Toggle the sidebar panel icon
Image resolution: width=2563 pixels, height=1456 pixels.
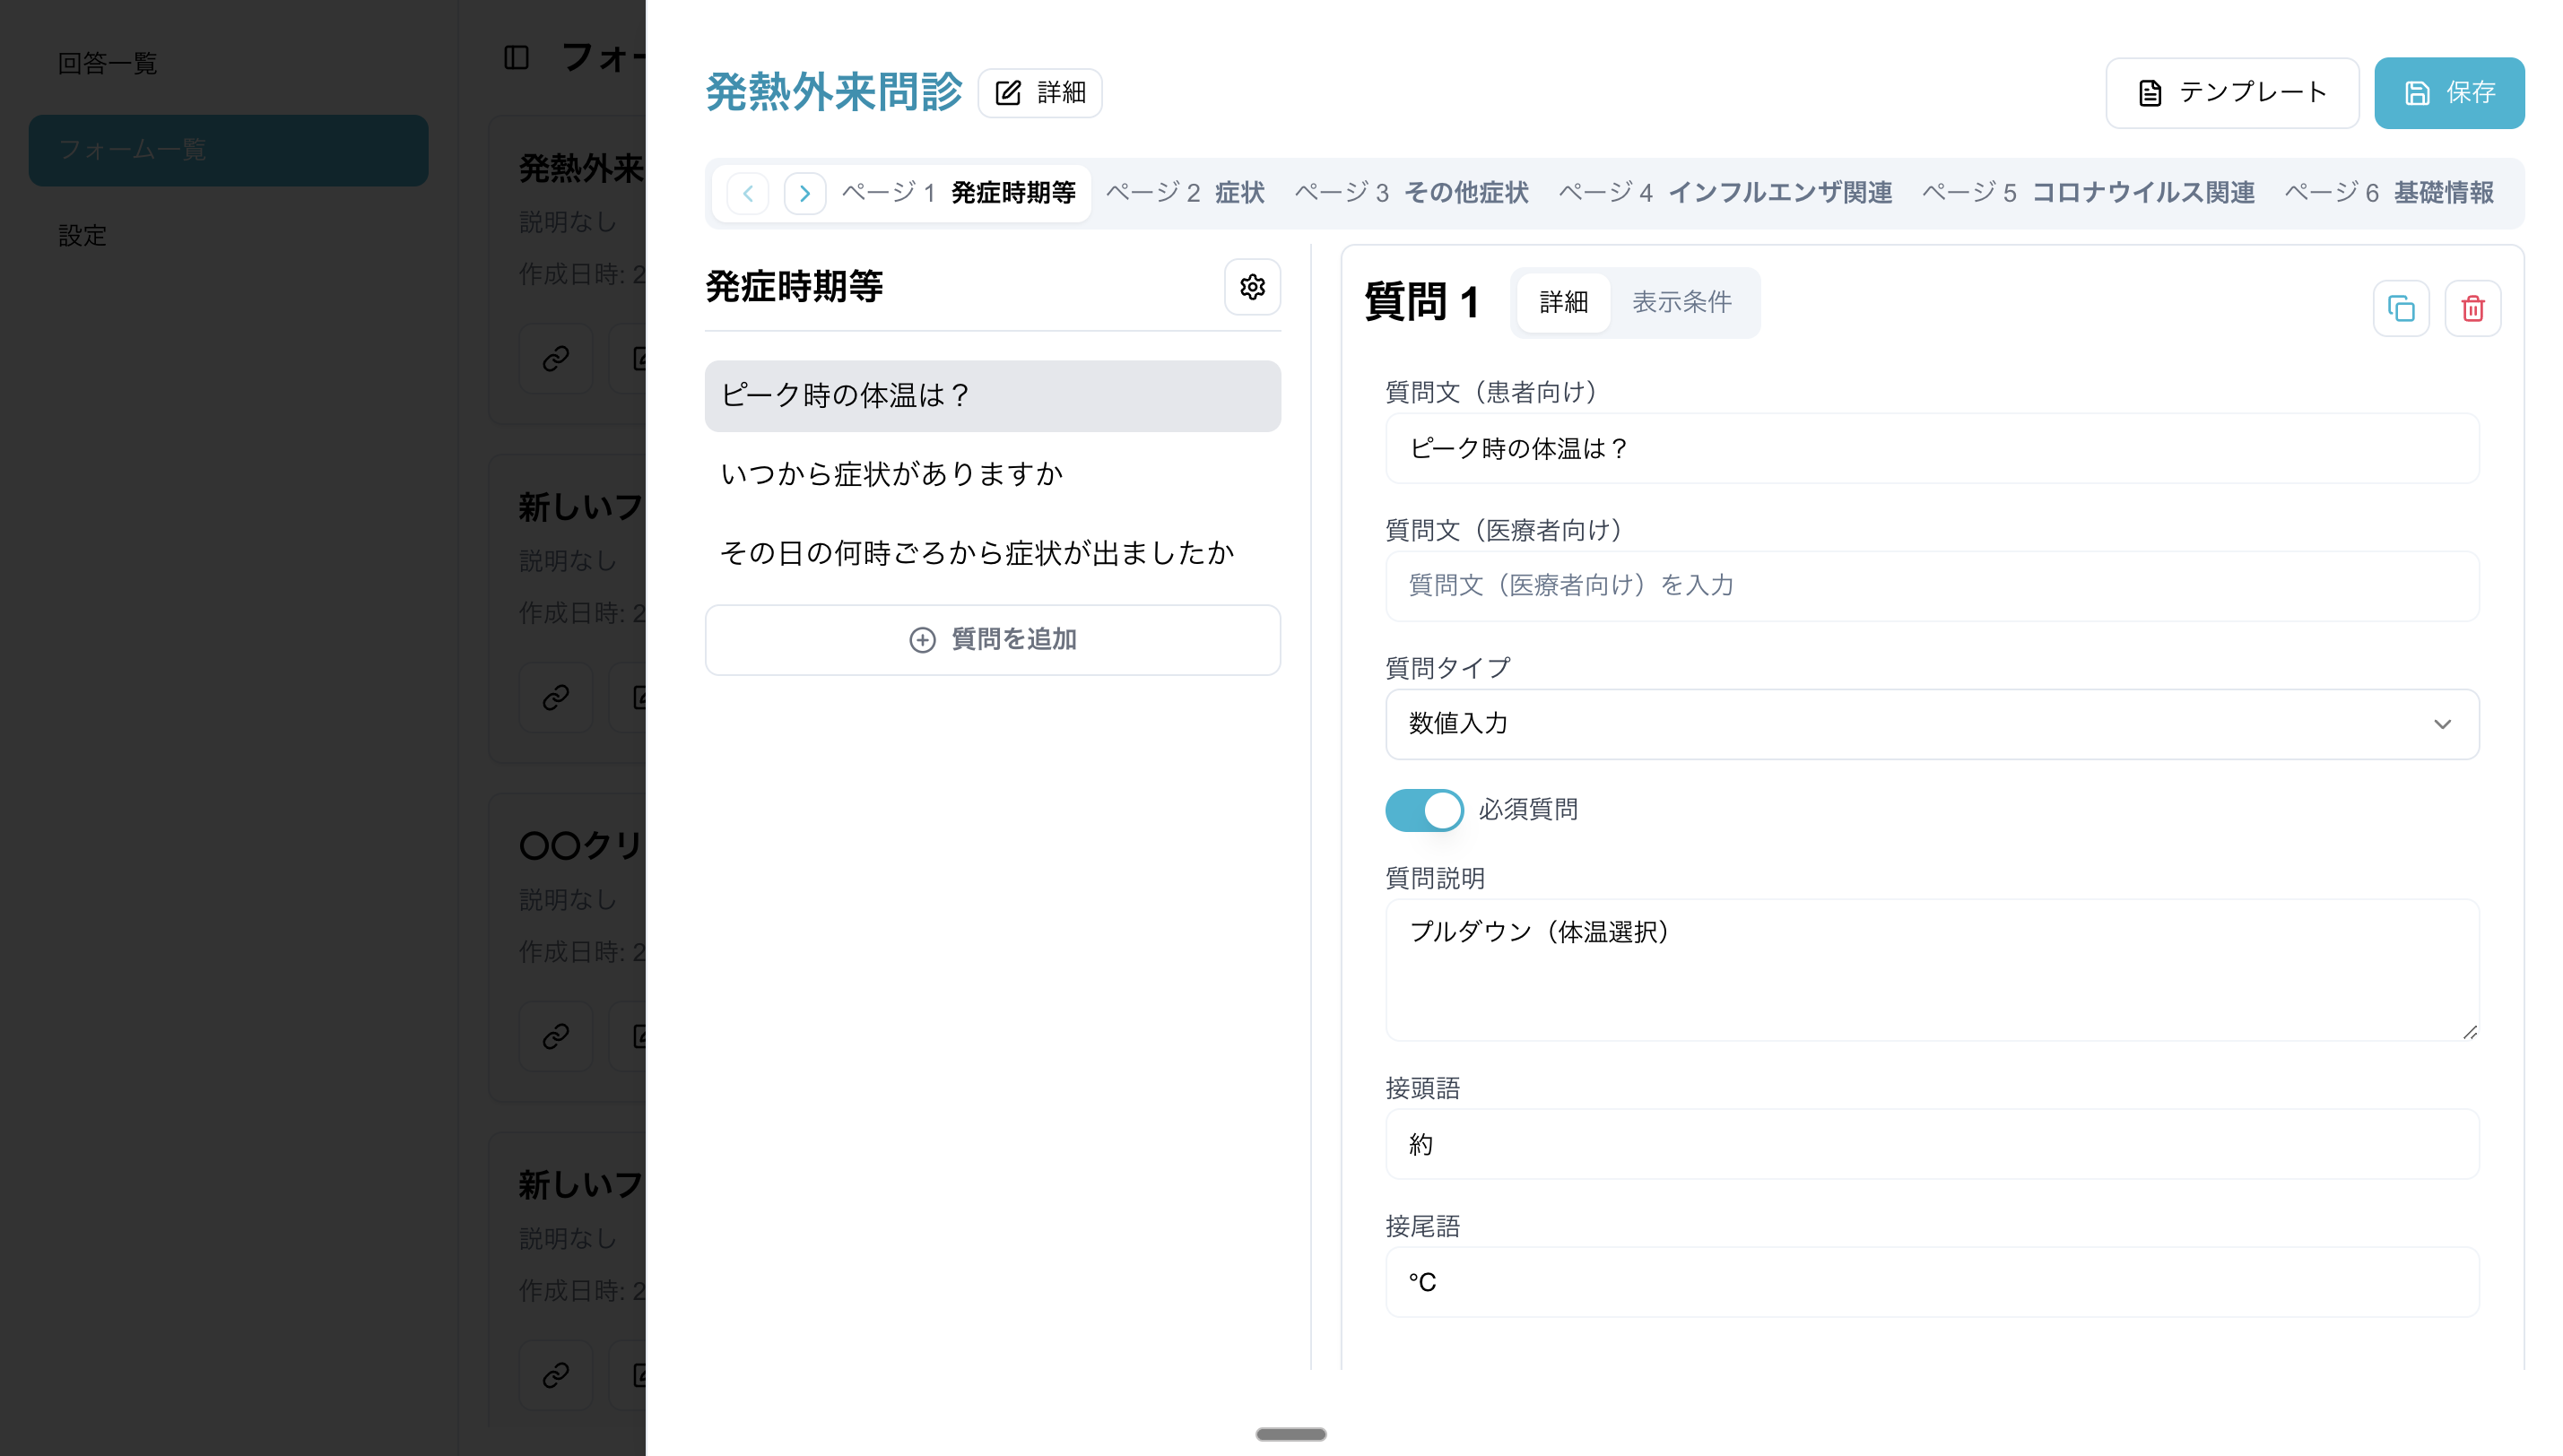point(516,58)
